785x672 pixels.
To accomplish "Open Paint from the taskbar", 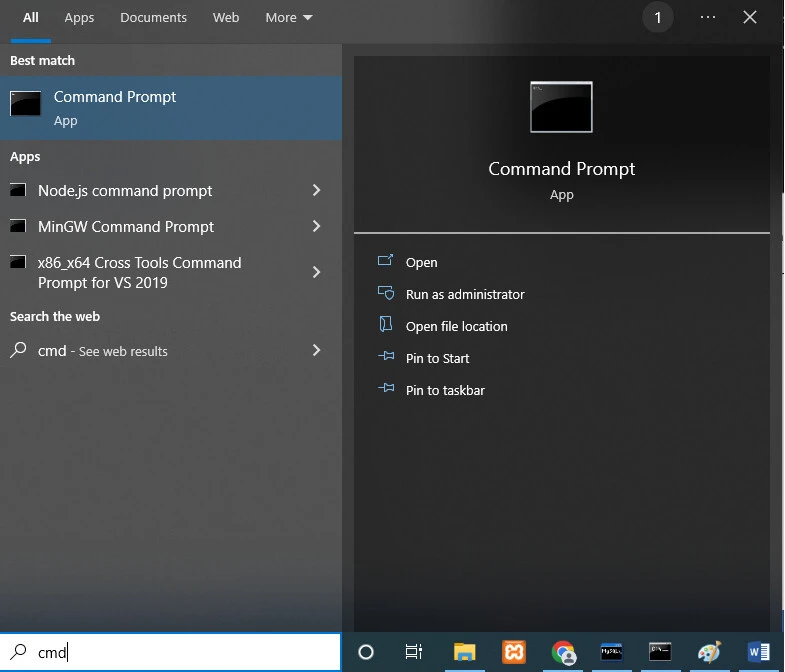I will [x=708, y=652].
